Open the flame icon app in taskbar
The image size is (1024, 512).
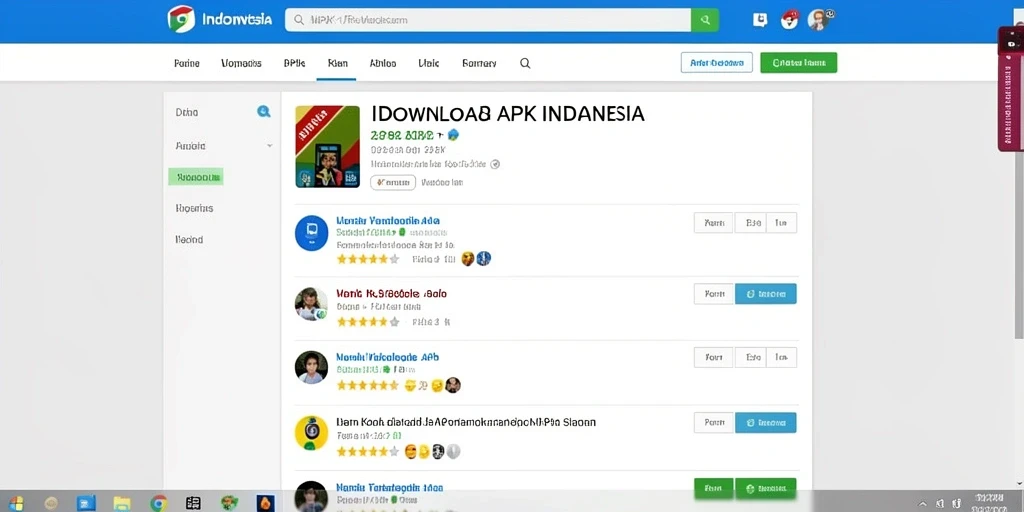[x=265, y=503]
